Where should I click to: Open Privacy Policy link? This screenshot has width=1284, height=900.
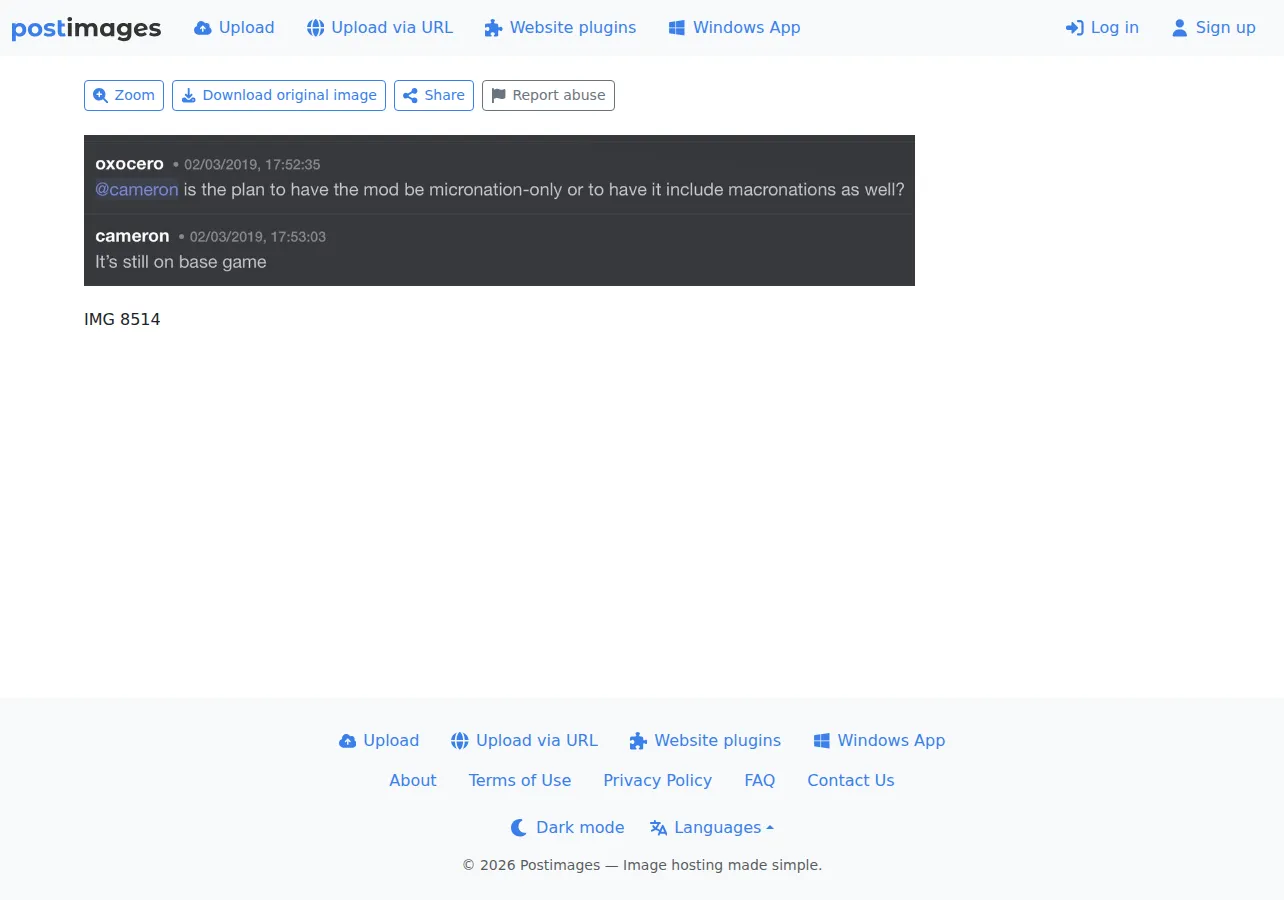[658, 780]
